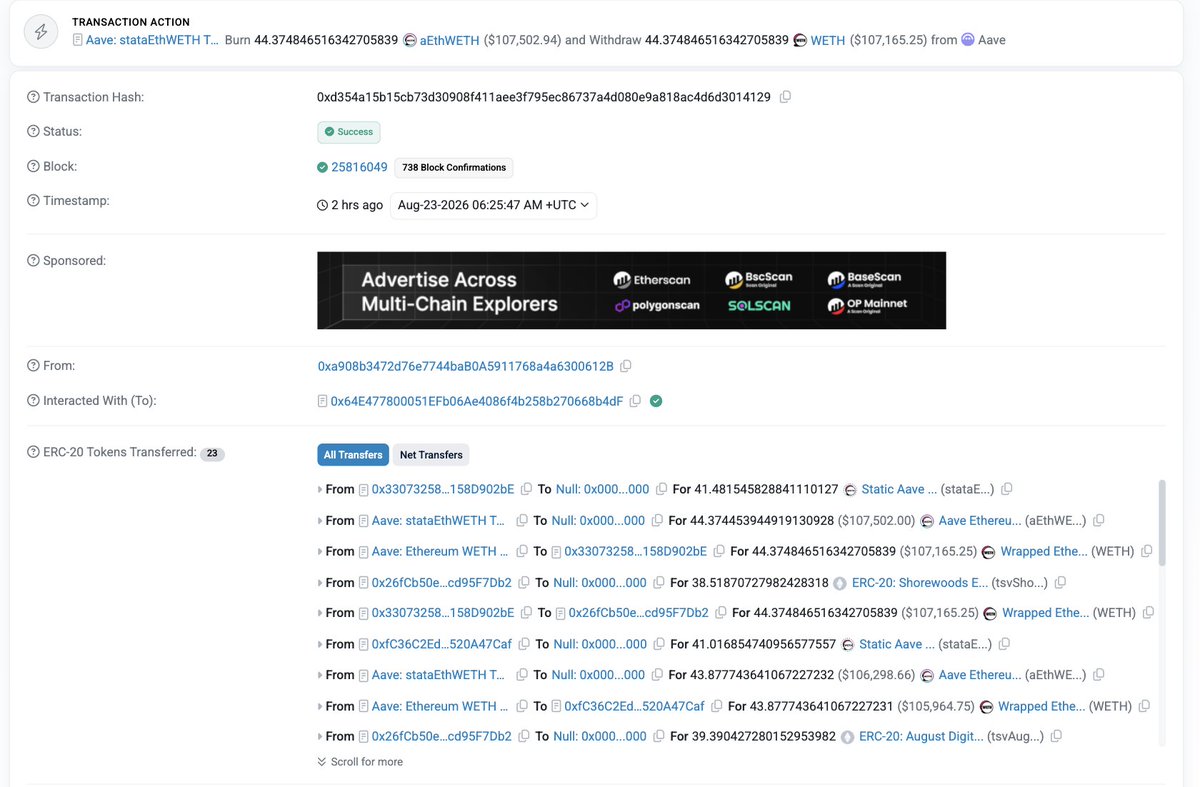Expand the 41.481545828841110127 transfer row
Image resolution: width=1200 pixels, height=787 pixels.
[x=320, y=489]
